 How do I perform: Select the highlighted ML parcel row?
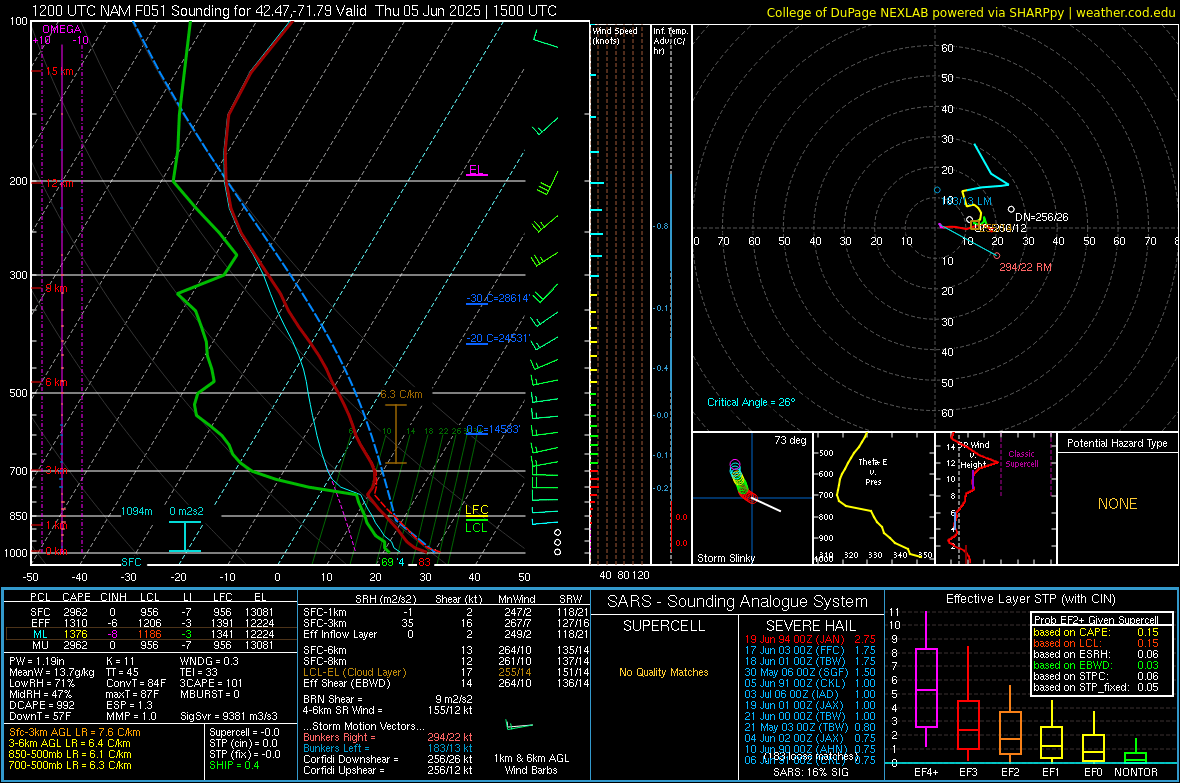tap(151, 634)
